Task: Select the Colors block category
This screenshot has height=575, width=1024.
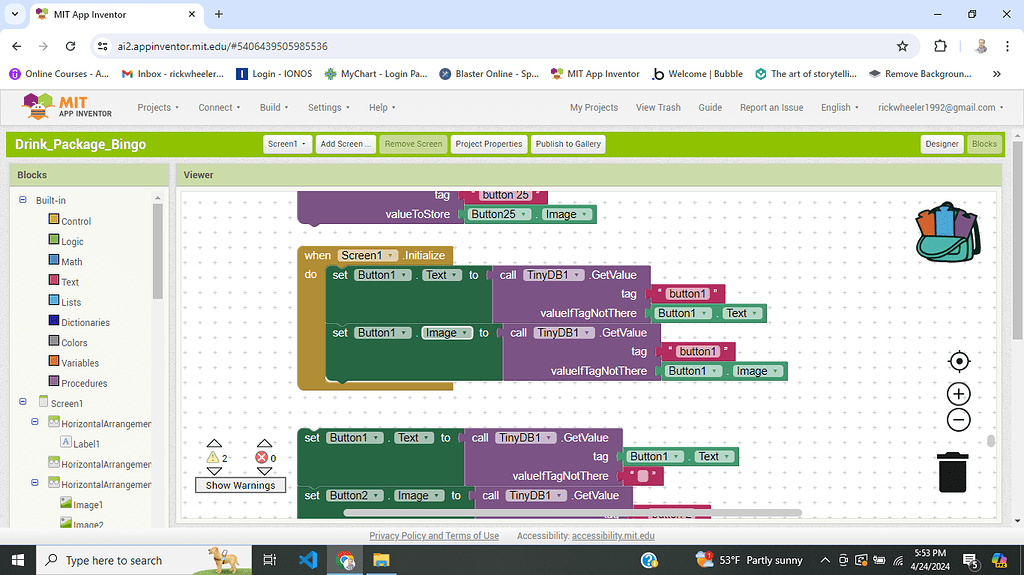Action: [x=74, y=343]
